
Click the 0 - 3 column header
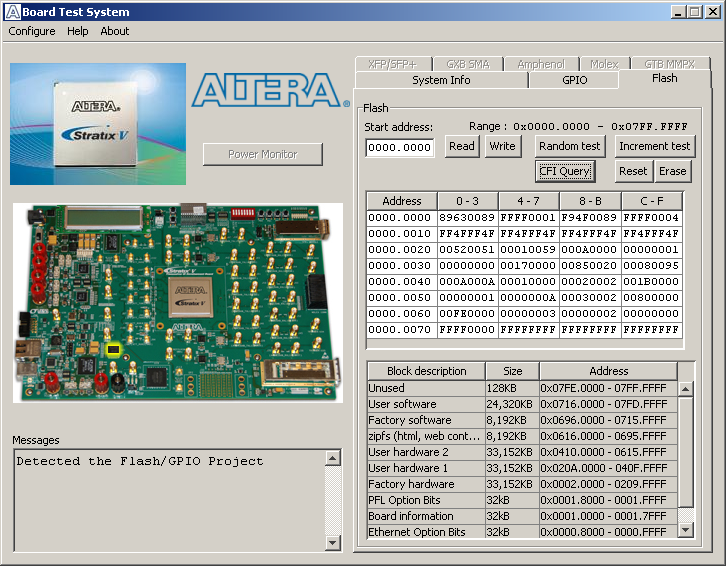[468, 201]
